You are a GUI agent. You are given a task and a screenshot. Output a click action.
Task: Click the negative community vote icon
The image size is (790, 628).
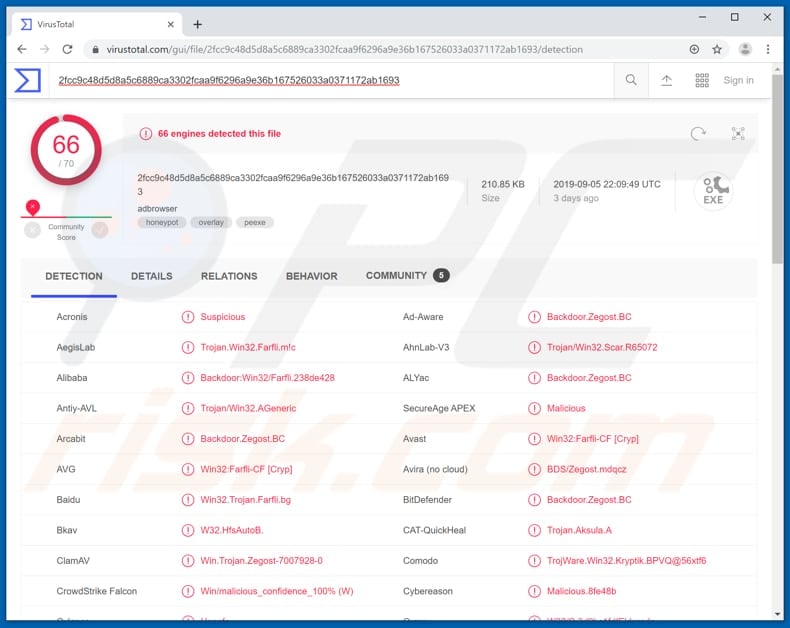32,230
